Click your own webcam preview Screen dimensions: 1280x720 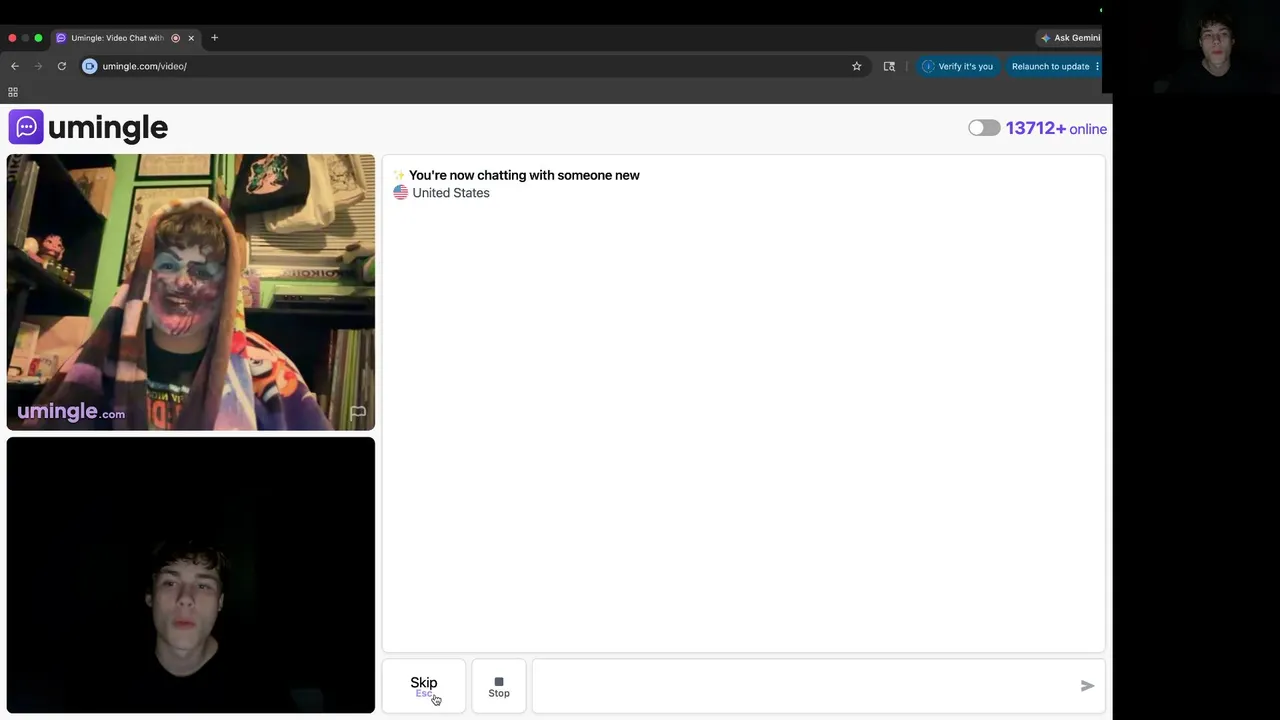click(x=191, y=575)
